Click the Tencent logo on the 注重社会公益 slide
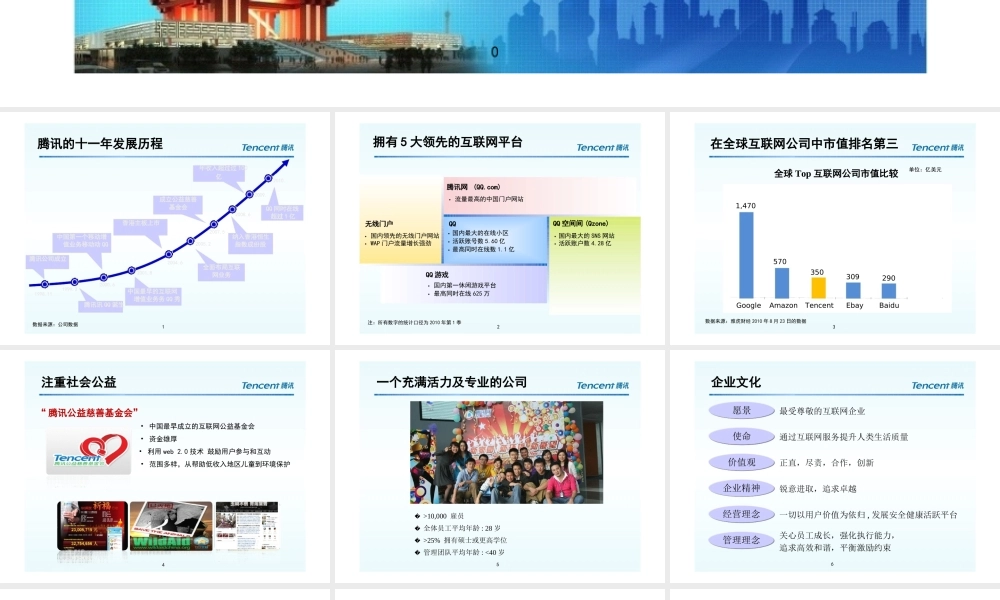The width and height of the screenshot is (1000, 600). 268,385
